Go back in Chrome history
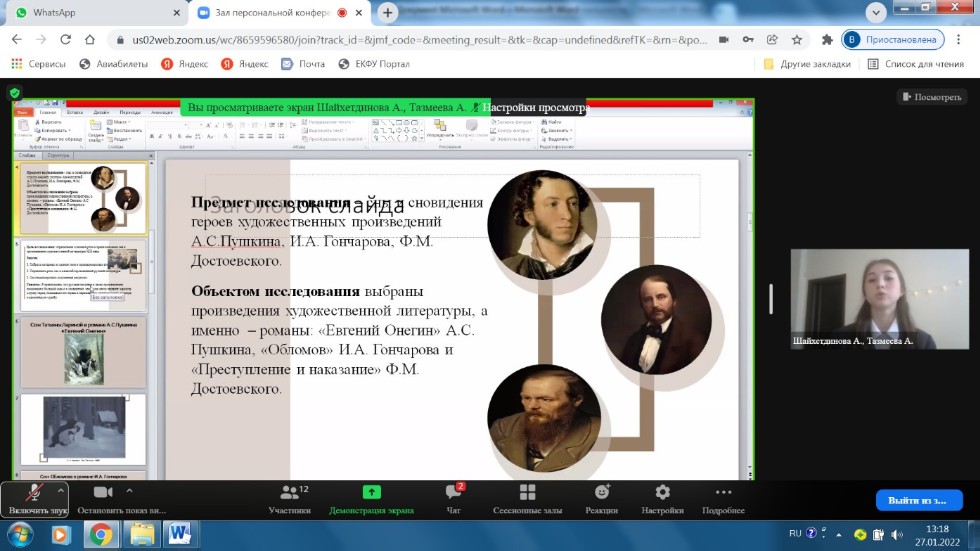Screen dimensions: 980x551 pos(17,39)
